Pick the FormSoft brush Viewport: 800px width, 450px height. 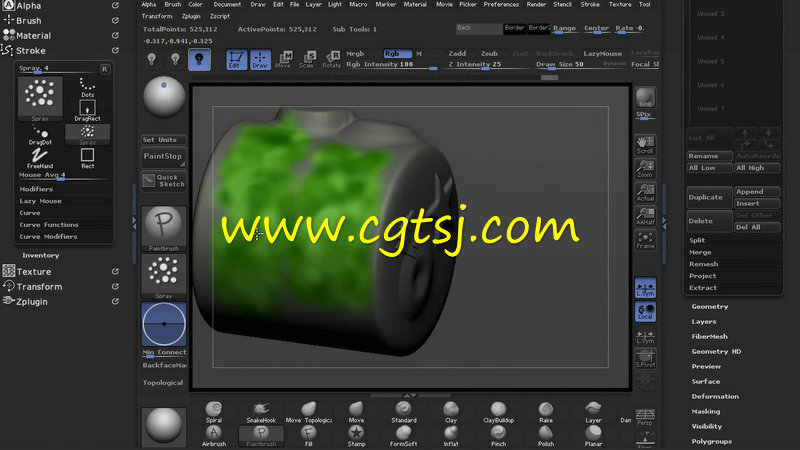tap(404, 436)
